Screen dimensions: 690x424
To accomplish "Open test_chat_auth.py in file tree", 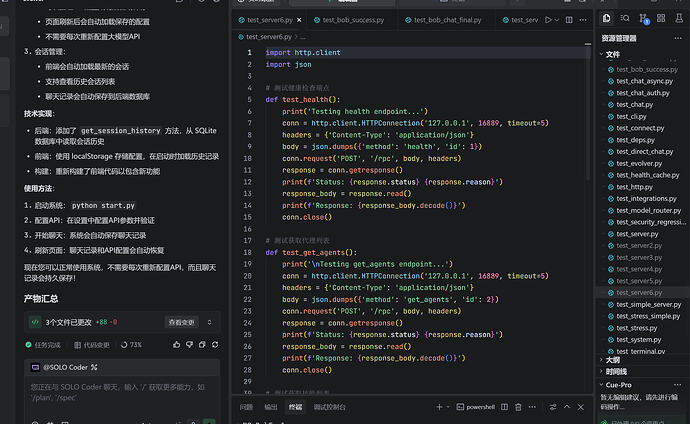I will (x=642, y=93).
